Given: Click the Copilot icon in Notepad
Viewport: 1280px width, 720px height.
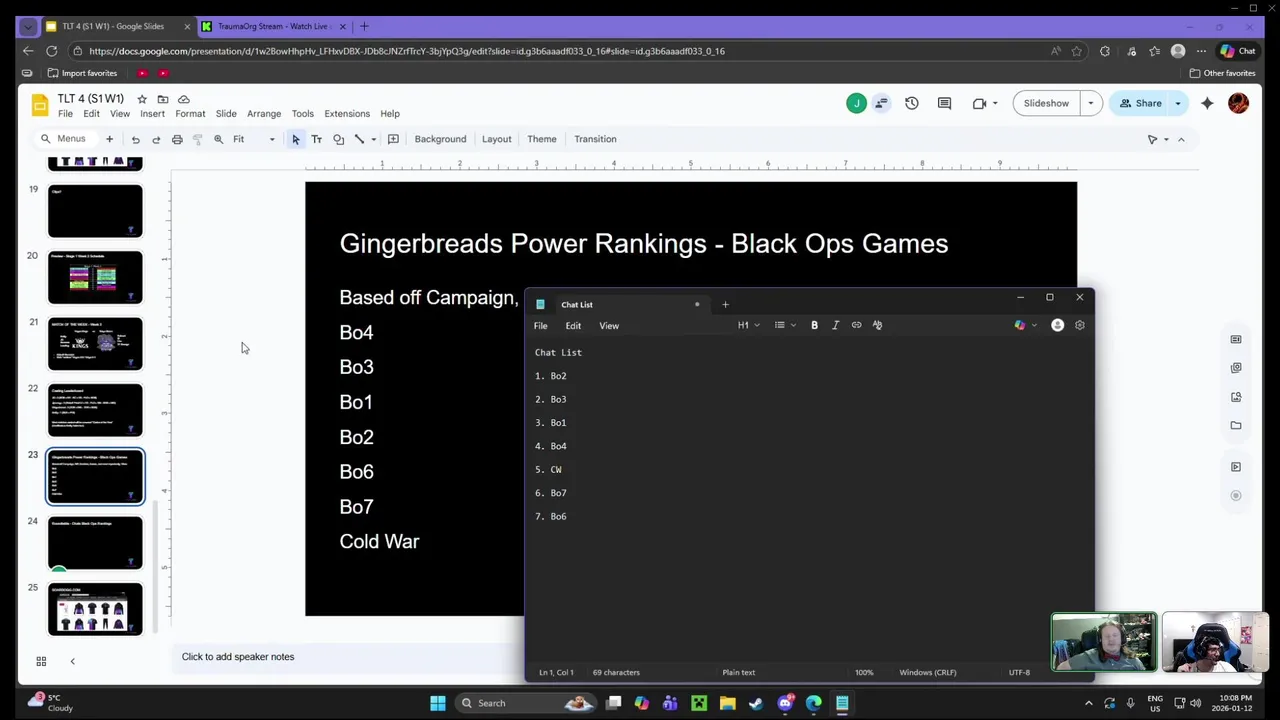Looking at the screenshot, I should [1019, 325].
